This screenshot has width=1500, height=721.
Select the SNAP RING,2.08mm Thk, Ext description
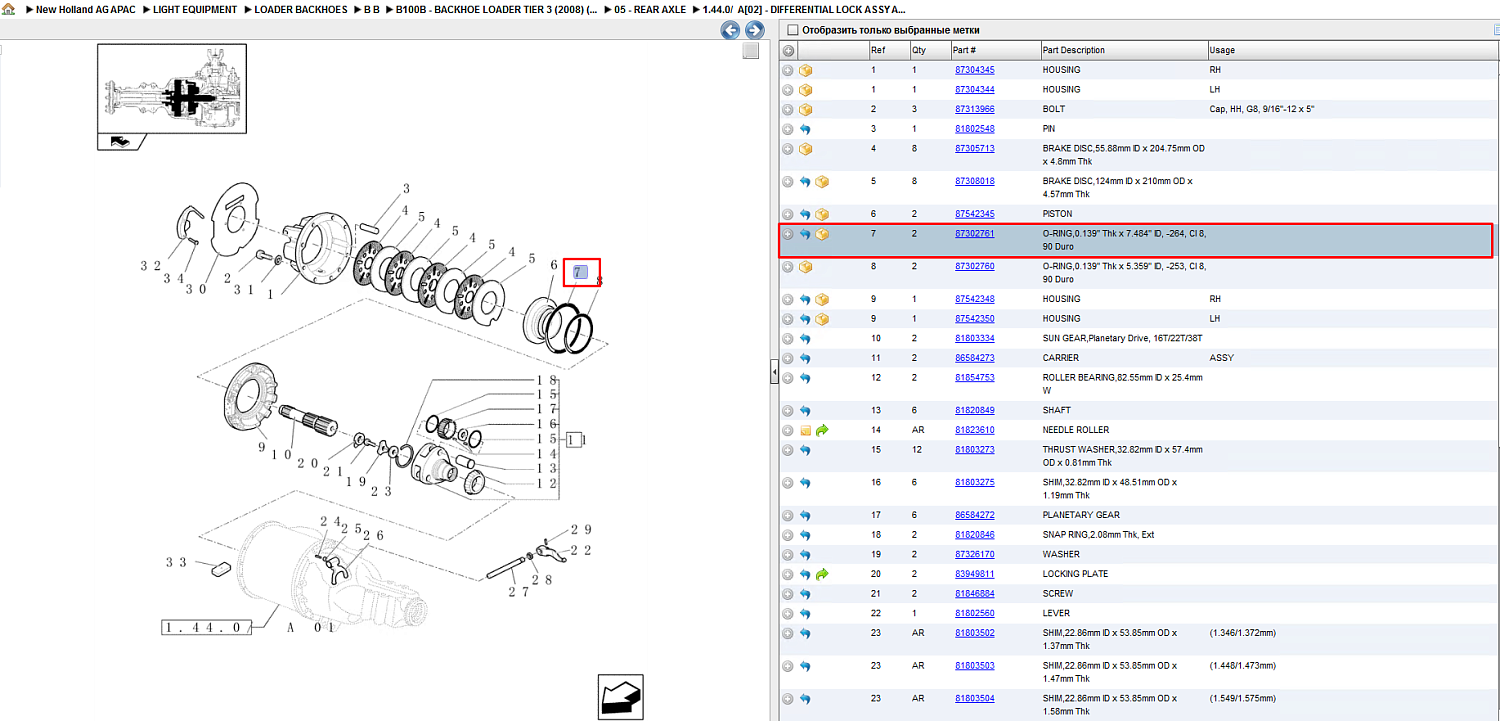(1098, 535)
